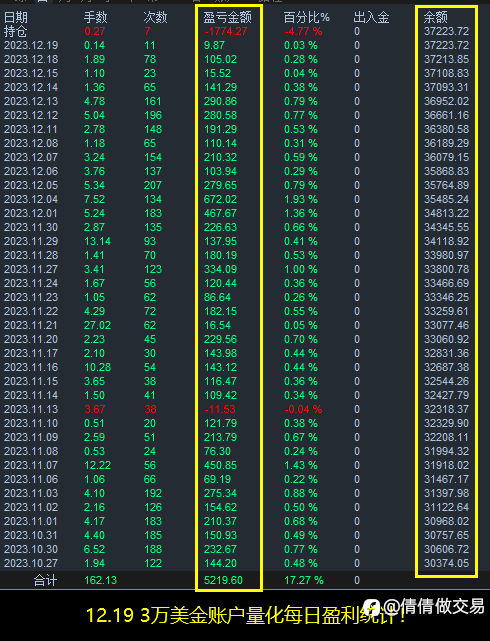Select date row 2023.11.17
490x641 pixels.
pyautogui.click(x=31, y=353)
